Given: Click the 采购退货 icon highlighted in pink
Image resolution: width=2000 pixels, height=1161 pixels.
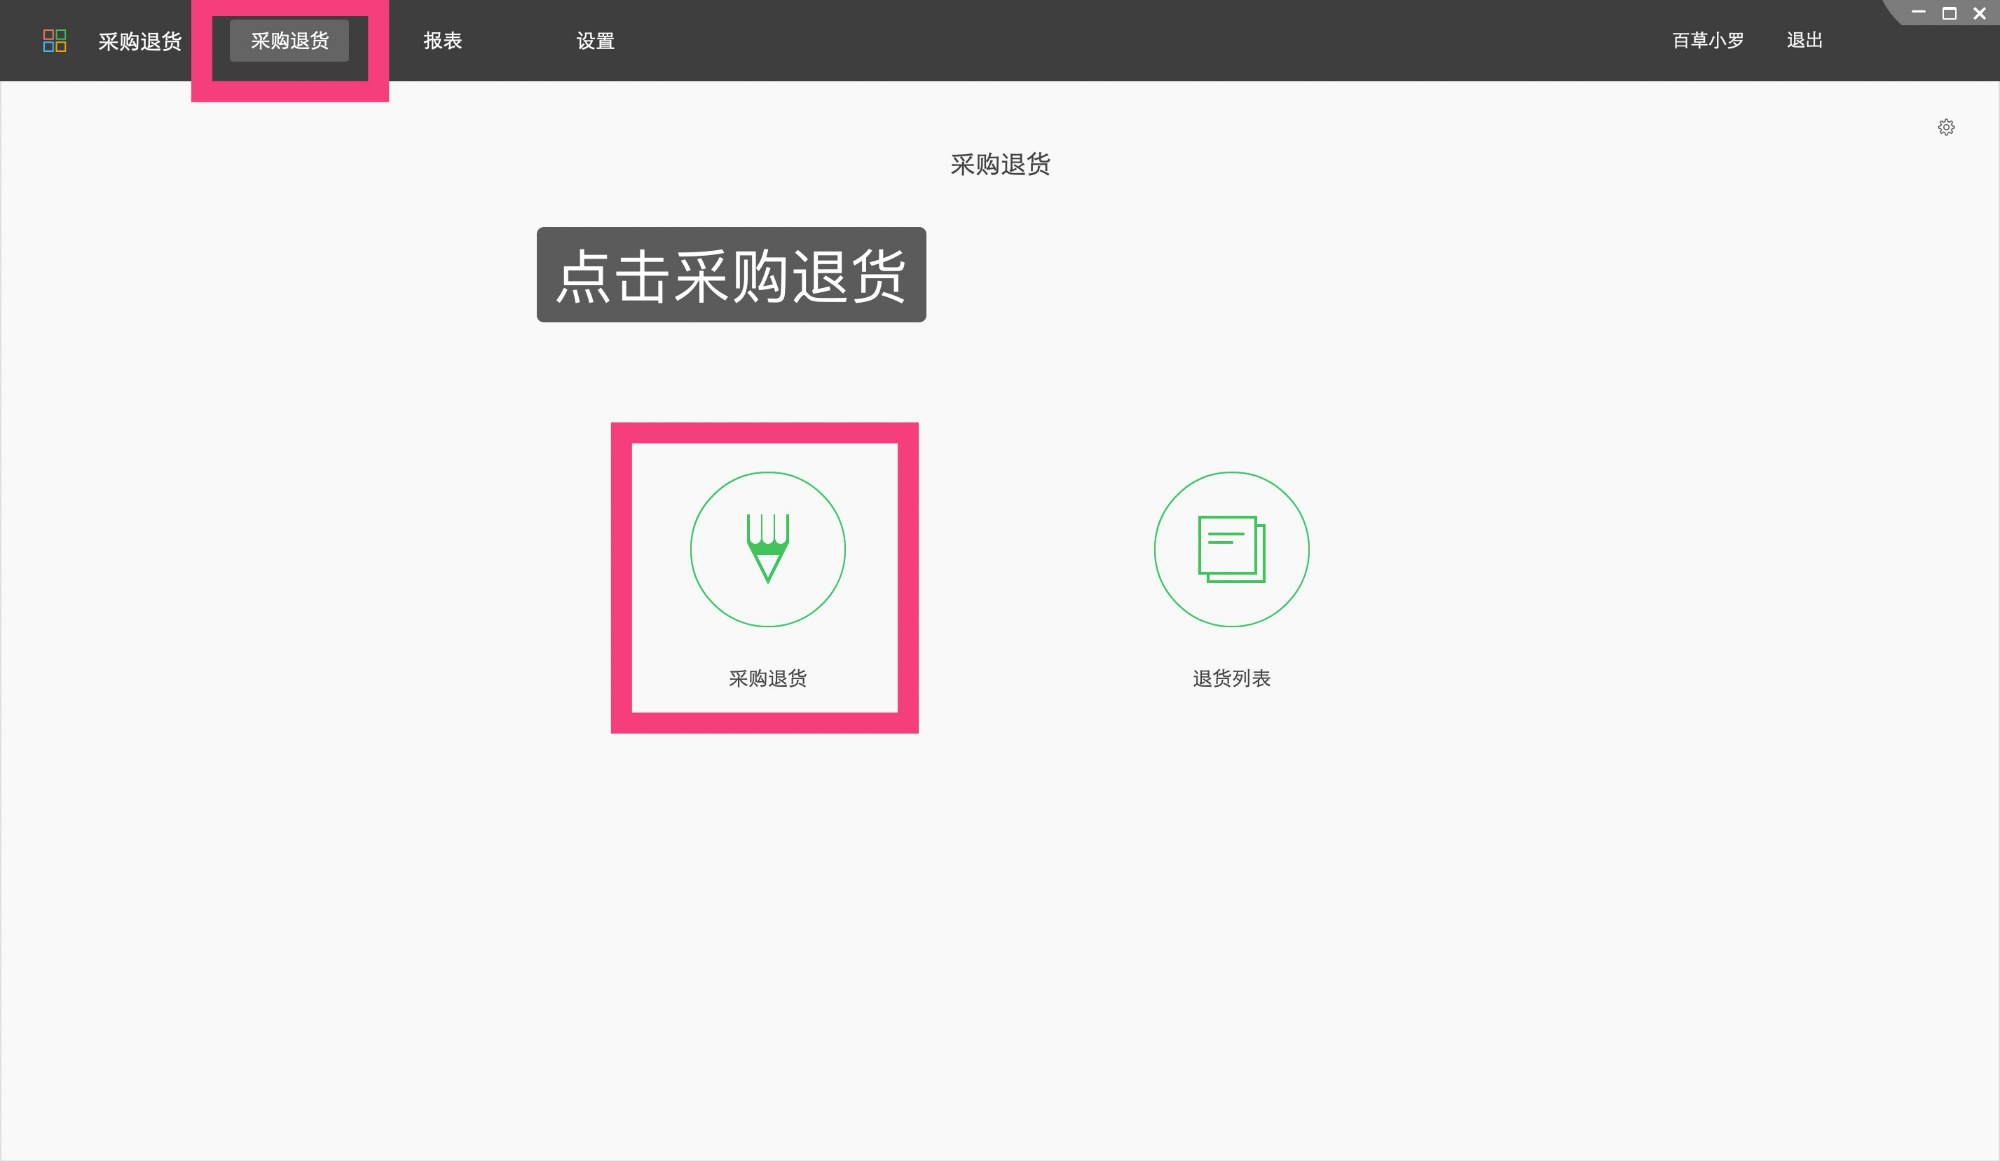Looking at the screenshot, I should [767, 575].
